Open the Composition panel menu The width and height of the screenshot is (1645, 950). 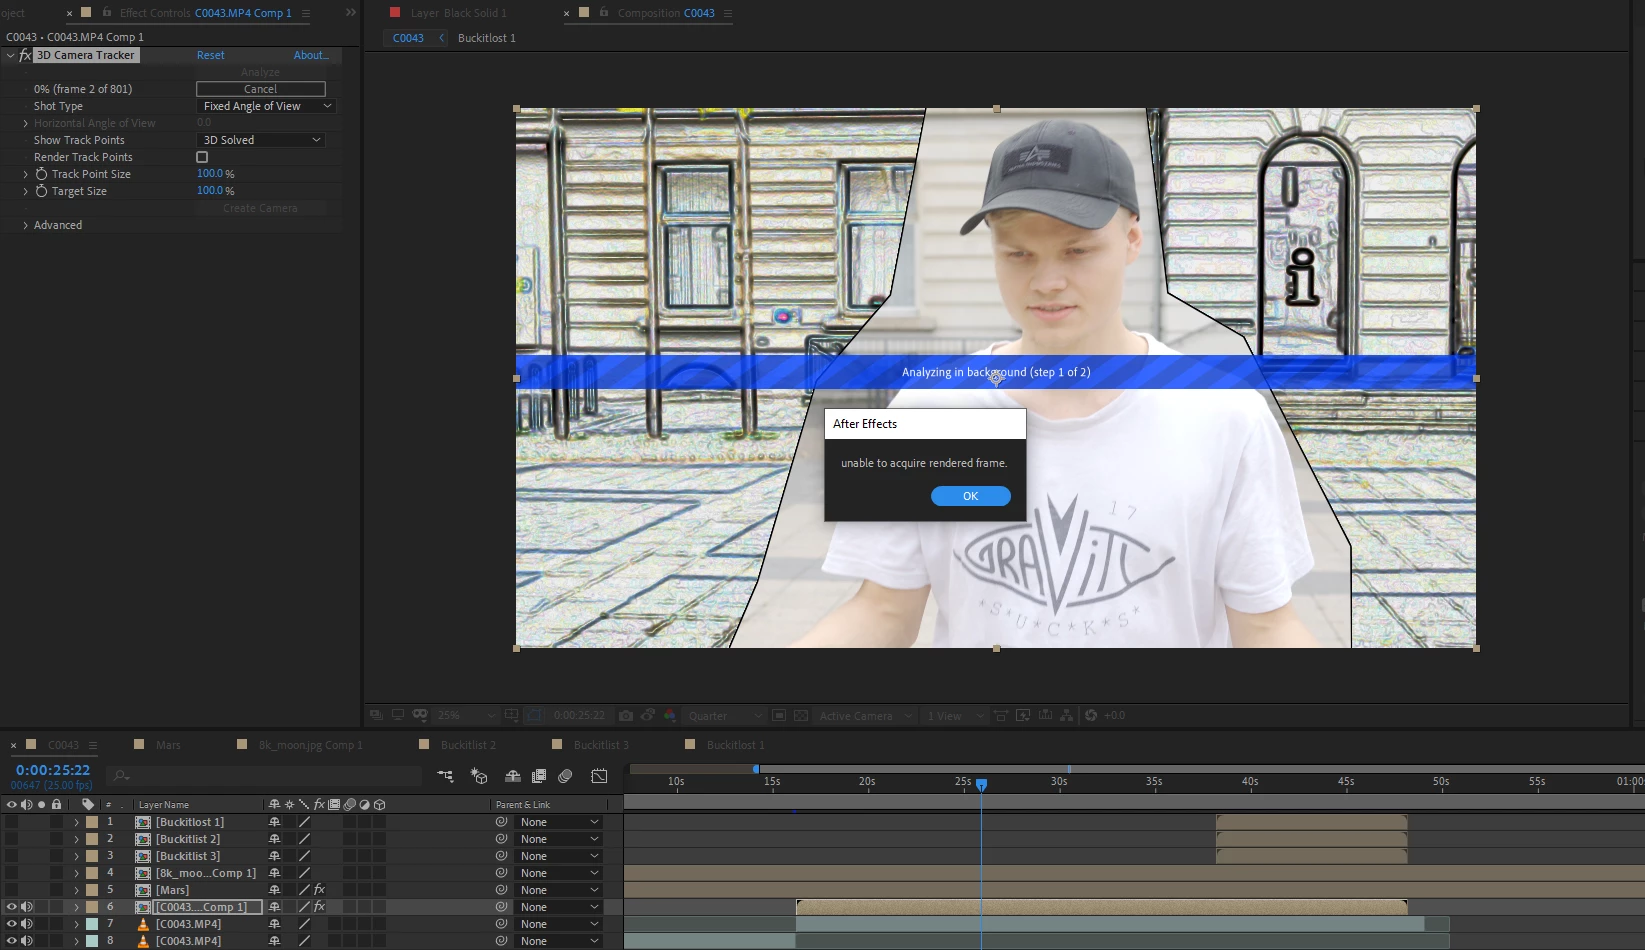(728, 13)
